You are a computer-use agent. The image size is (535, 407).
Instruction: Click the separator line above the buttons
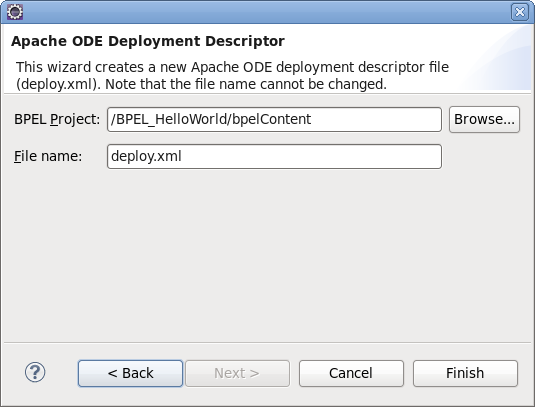click(268, 342)
